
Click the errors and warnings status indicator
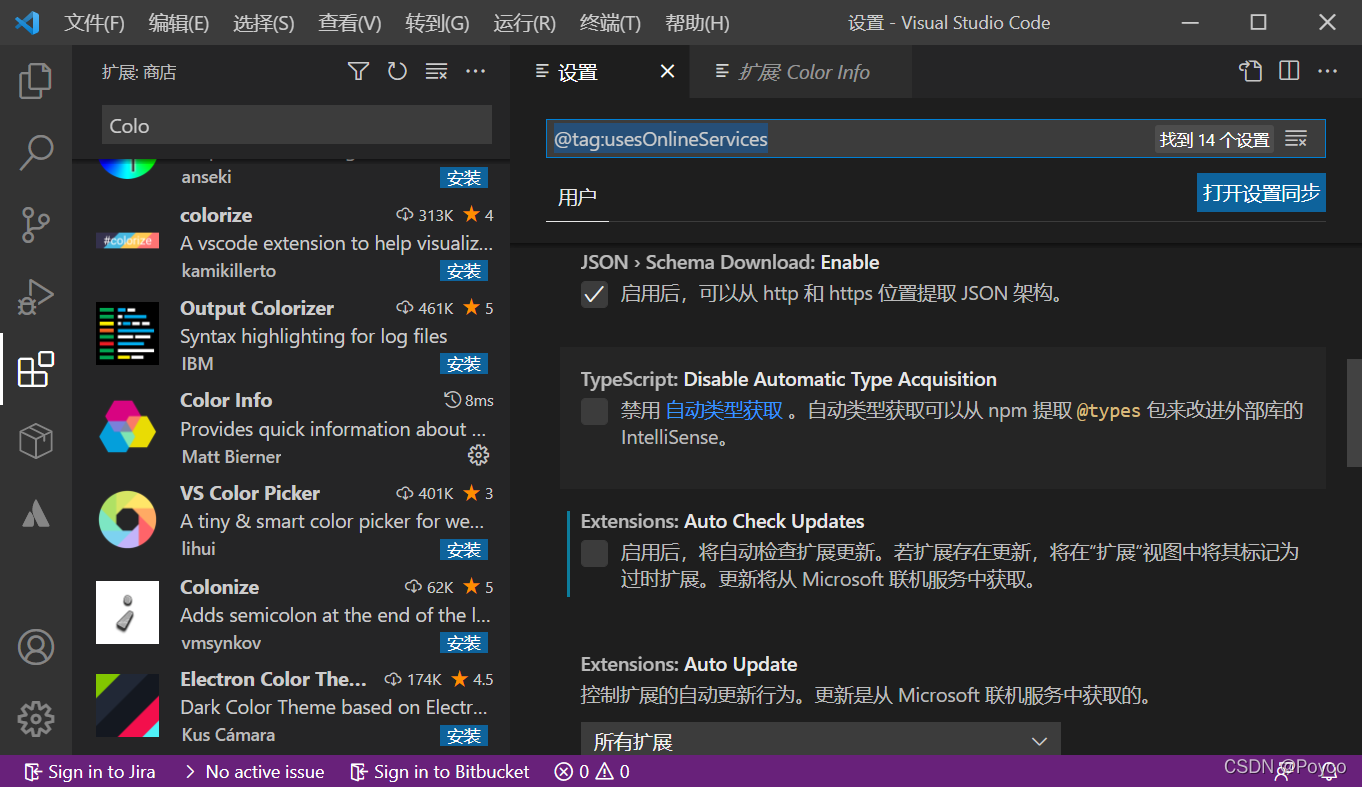click(592, 772)
